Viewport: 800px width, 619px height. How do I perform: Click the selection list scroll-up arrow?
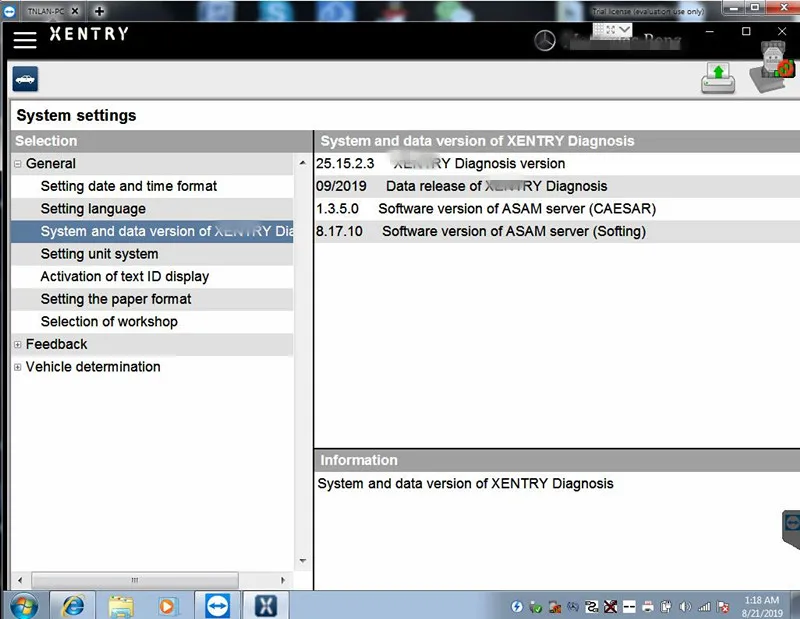[x=303, y=163]
